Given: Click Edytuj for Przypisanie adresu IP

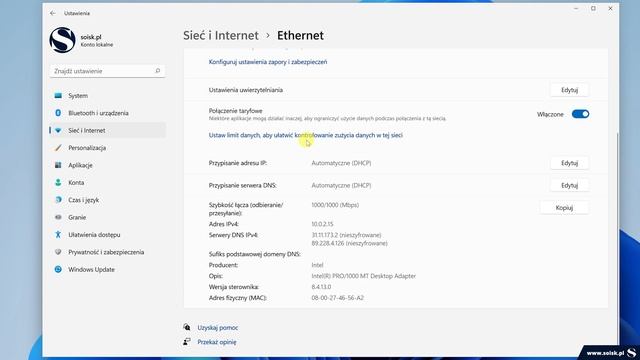Looking at the screenshot, I should 569,163.
